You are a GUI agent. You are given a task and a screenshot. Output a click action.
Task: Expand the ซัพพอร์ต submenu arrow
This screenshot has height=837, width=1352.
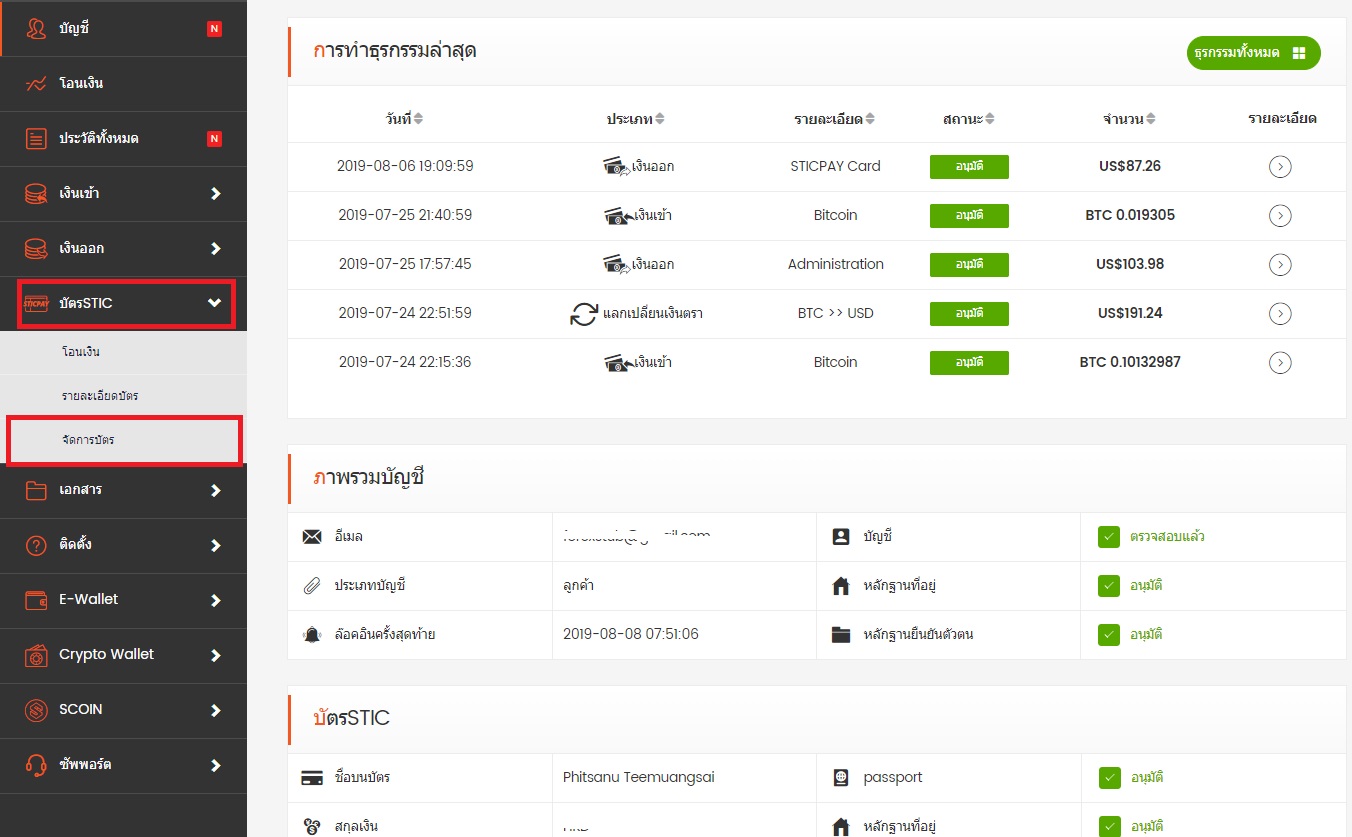215,765
